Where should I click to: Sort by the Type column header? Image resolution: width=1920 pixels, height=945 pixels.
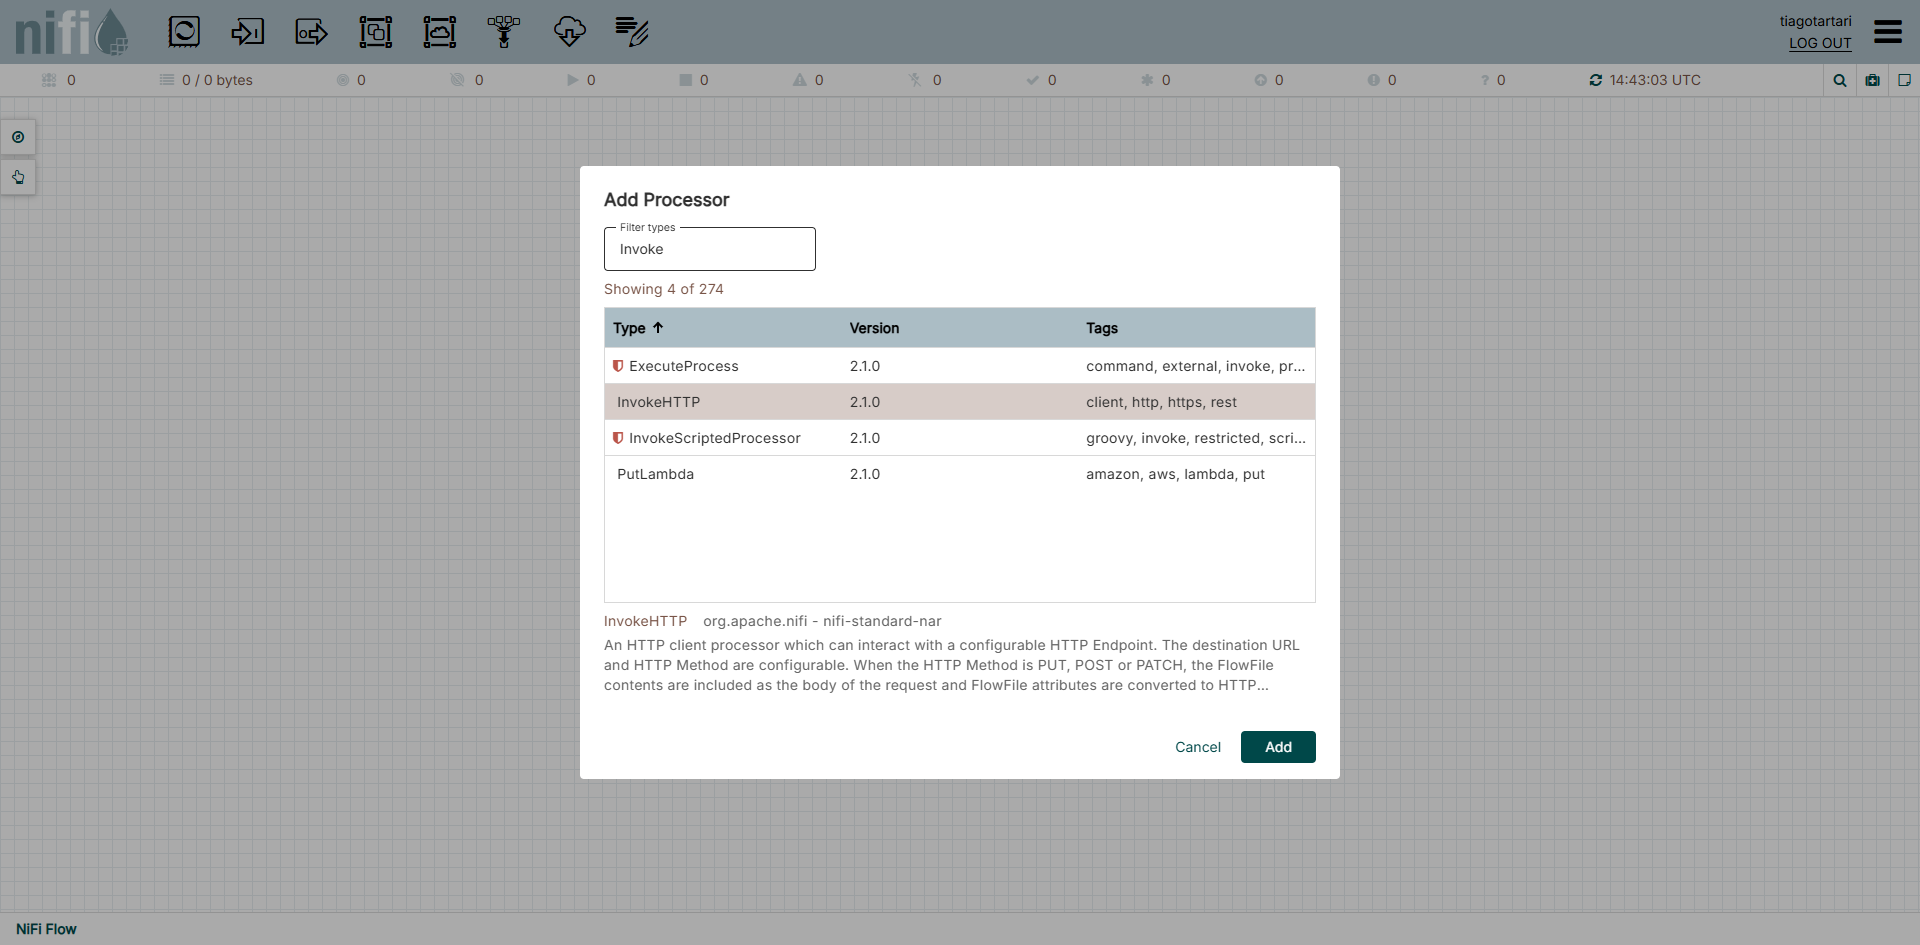(x=629, y=328)
